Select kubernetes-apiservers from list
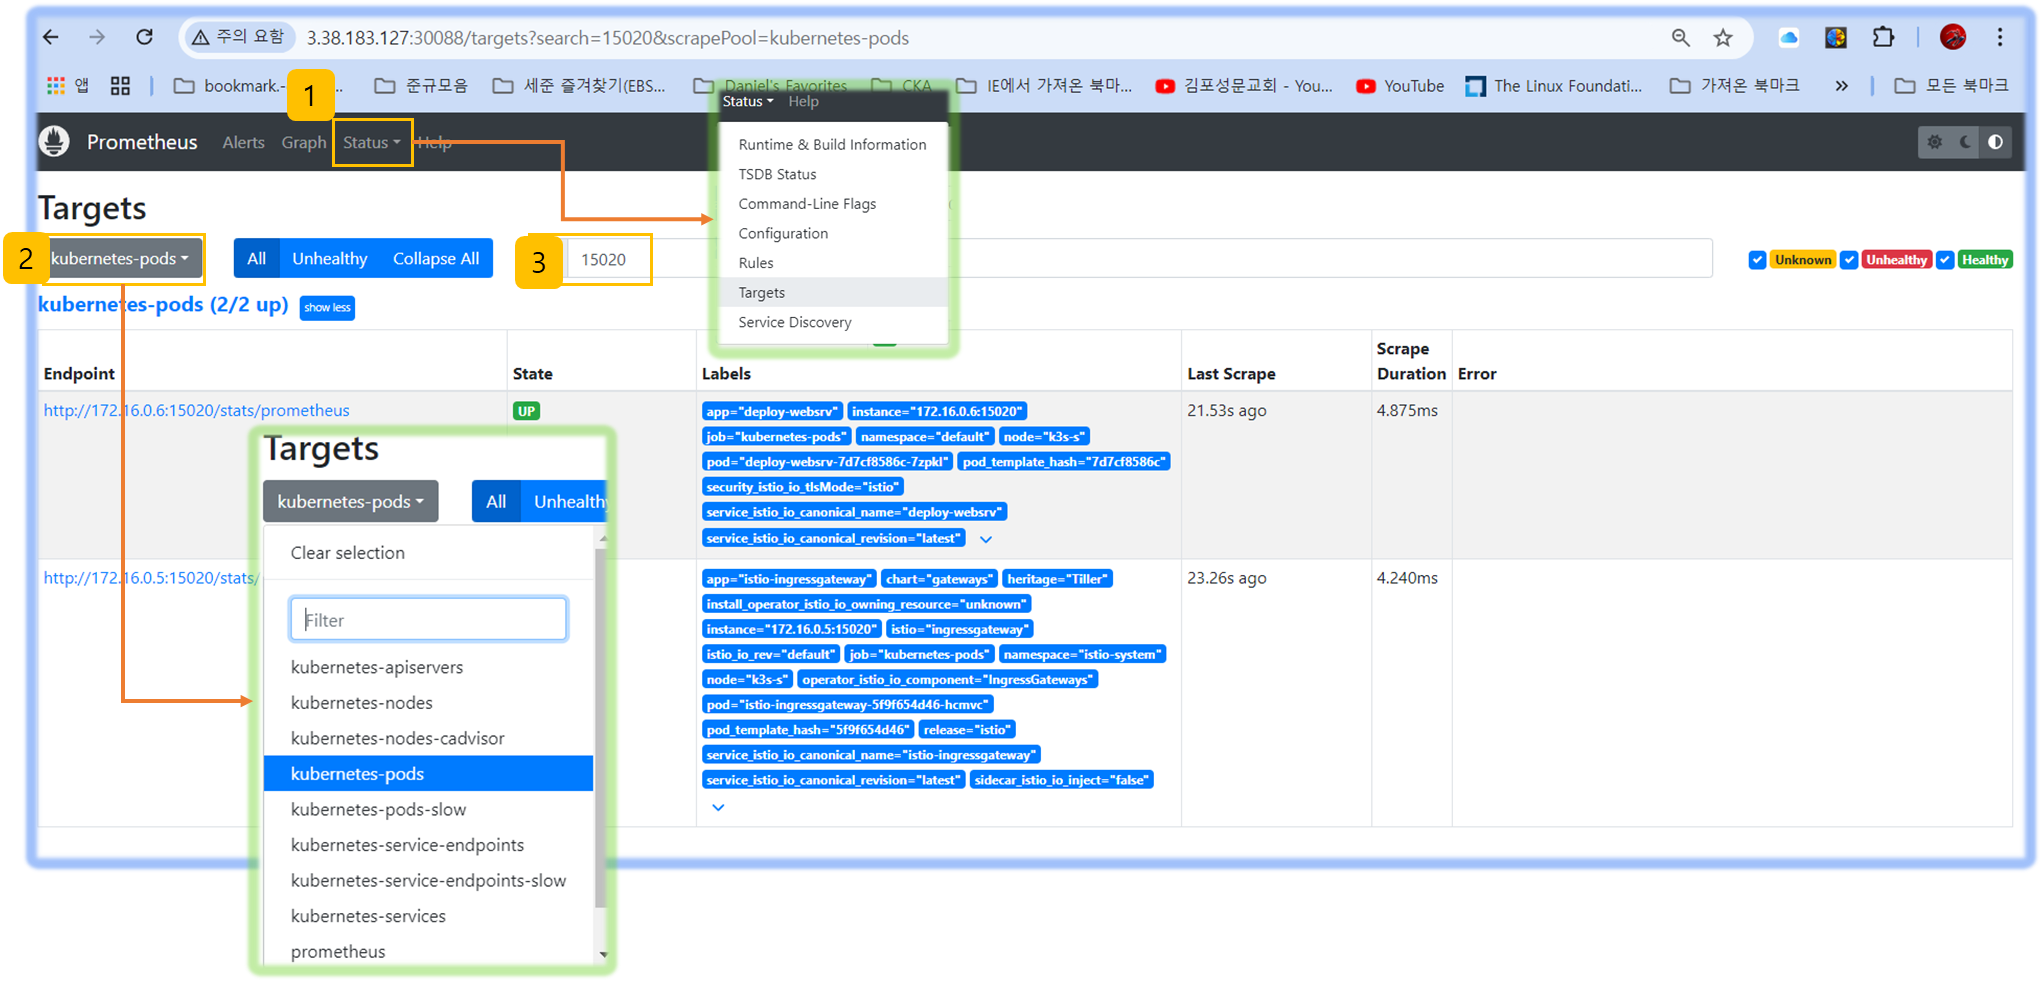Image resolution: width=2042 pixels, height=982 pixels. pyautogui.click(x=428, y=667)
